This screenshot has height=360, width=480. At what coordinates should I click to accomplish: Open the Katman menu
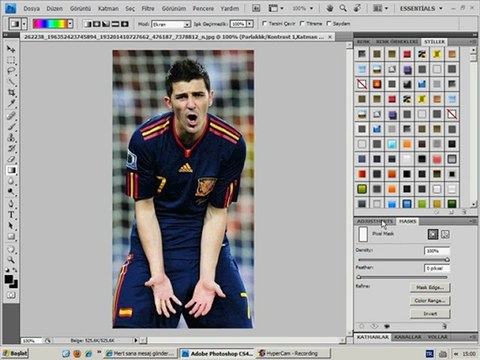pos(108,9)
